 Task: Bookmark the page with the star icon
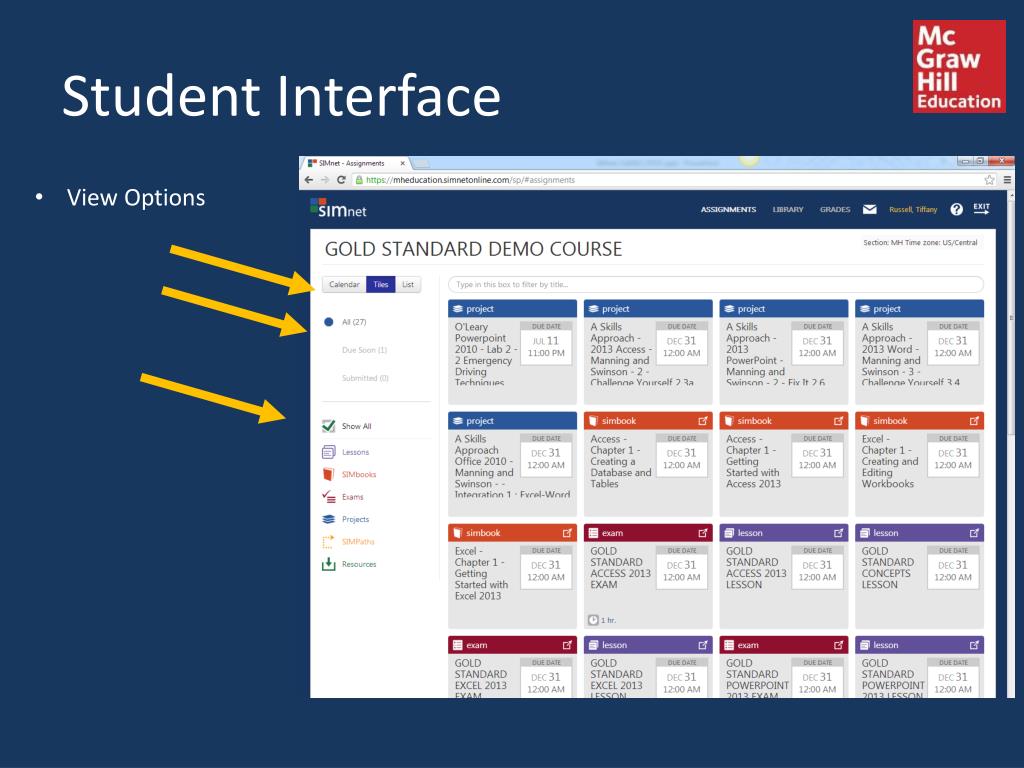pos(989,180)
